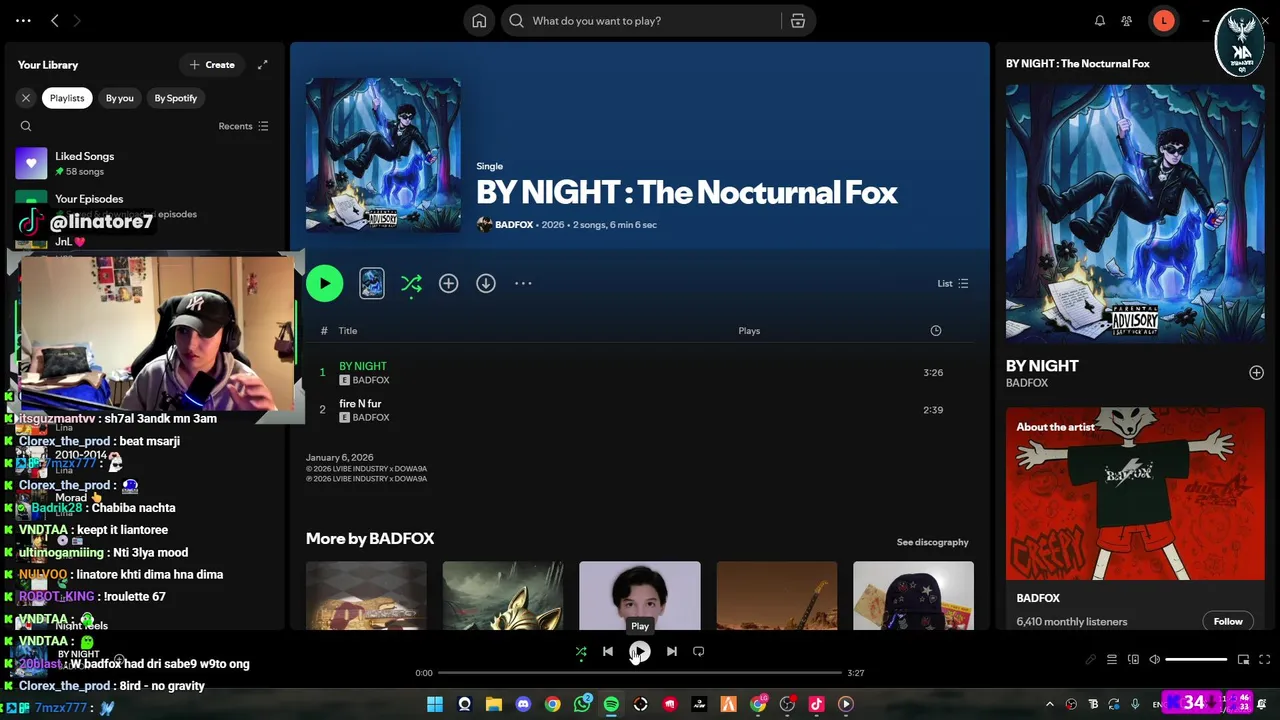Go to Spotify Home
1280x720 pixels.
point(479,21)
